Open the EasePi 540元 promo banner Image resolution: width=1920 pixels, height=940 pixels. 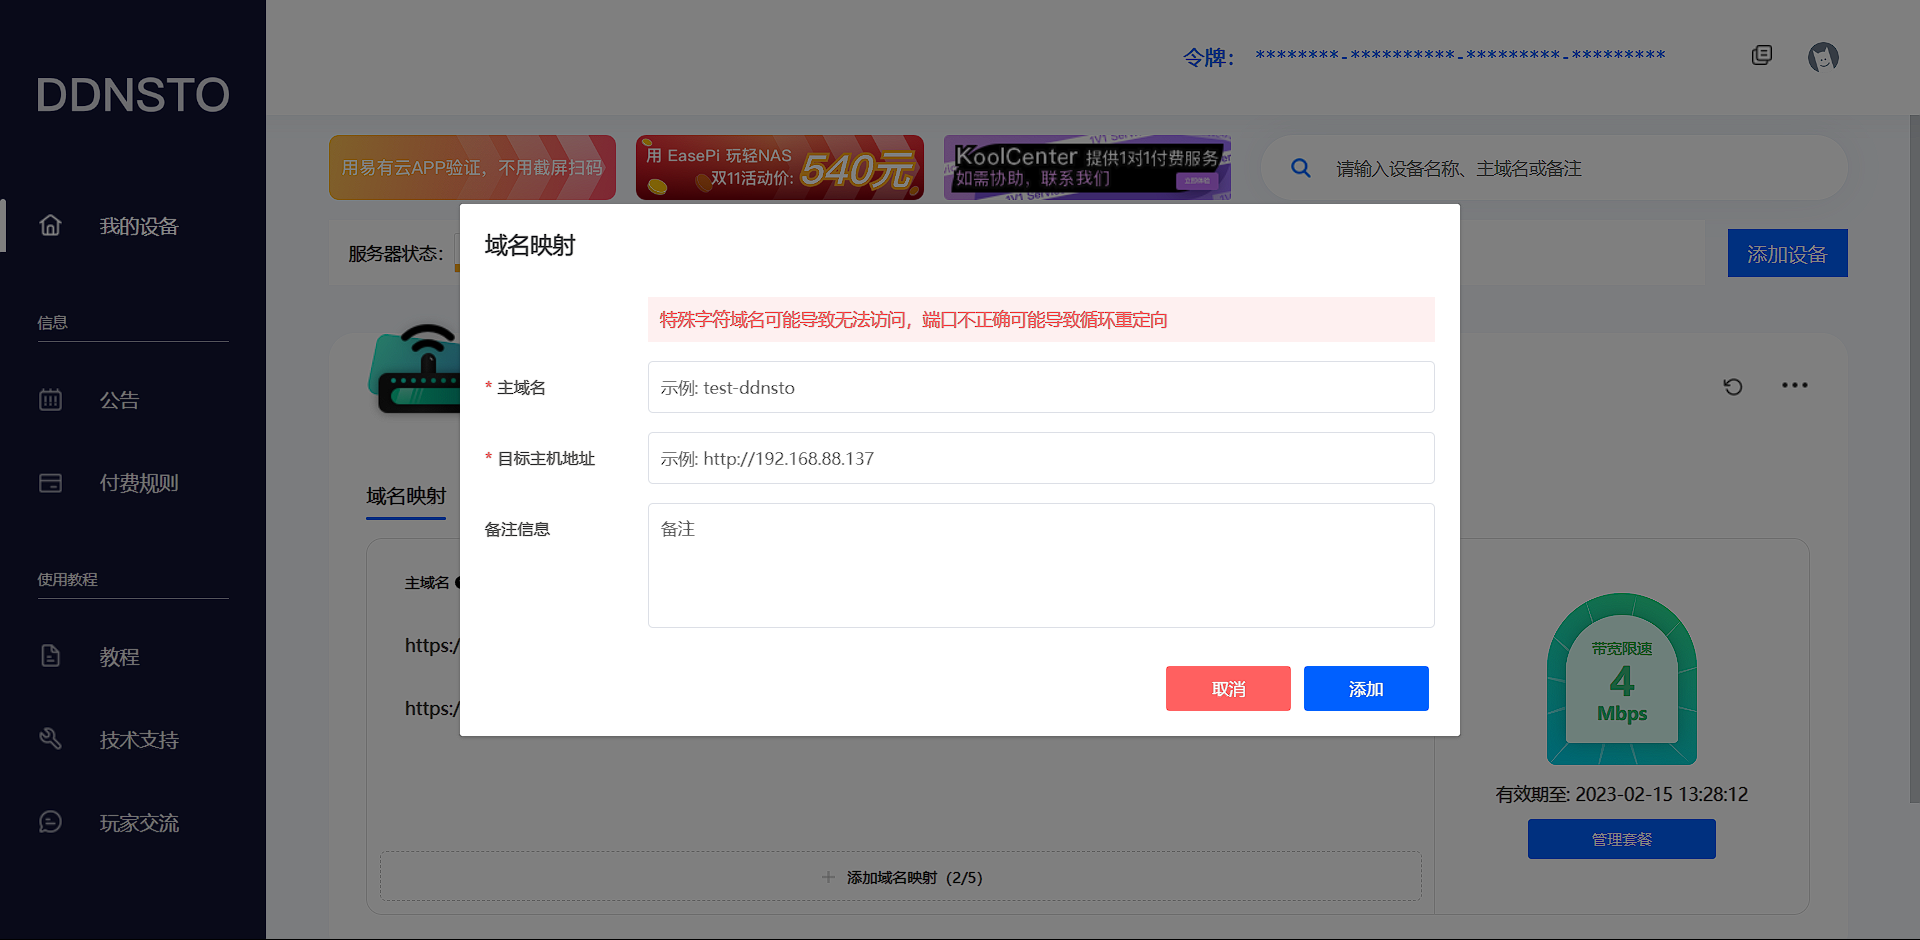click(x=779, y=168)
